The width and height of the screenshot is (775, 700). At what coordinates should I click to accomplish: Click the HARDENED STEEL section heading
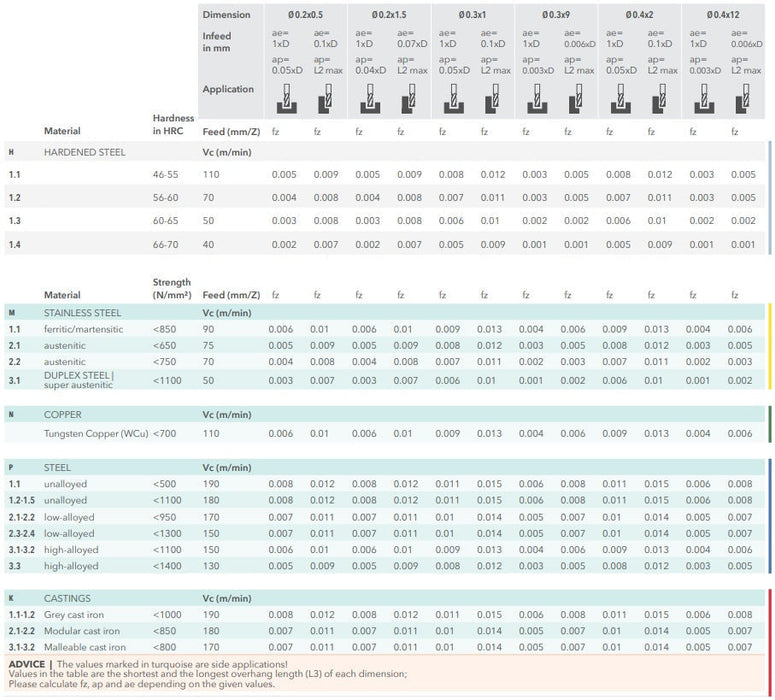click(86, 152)
